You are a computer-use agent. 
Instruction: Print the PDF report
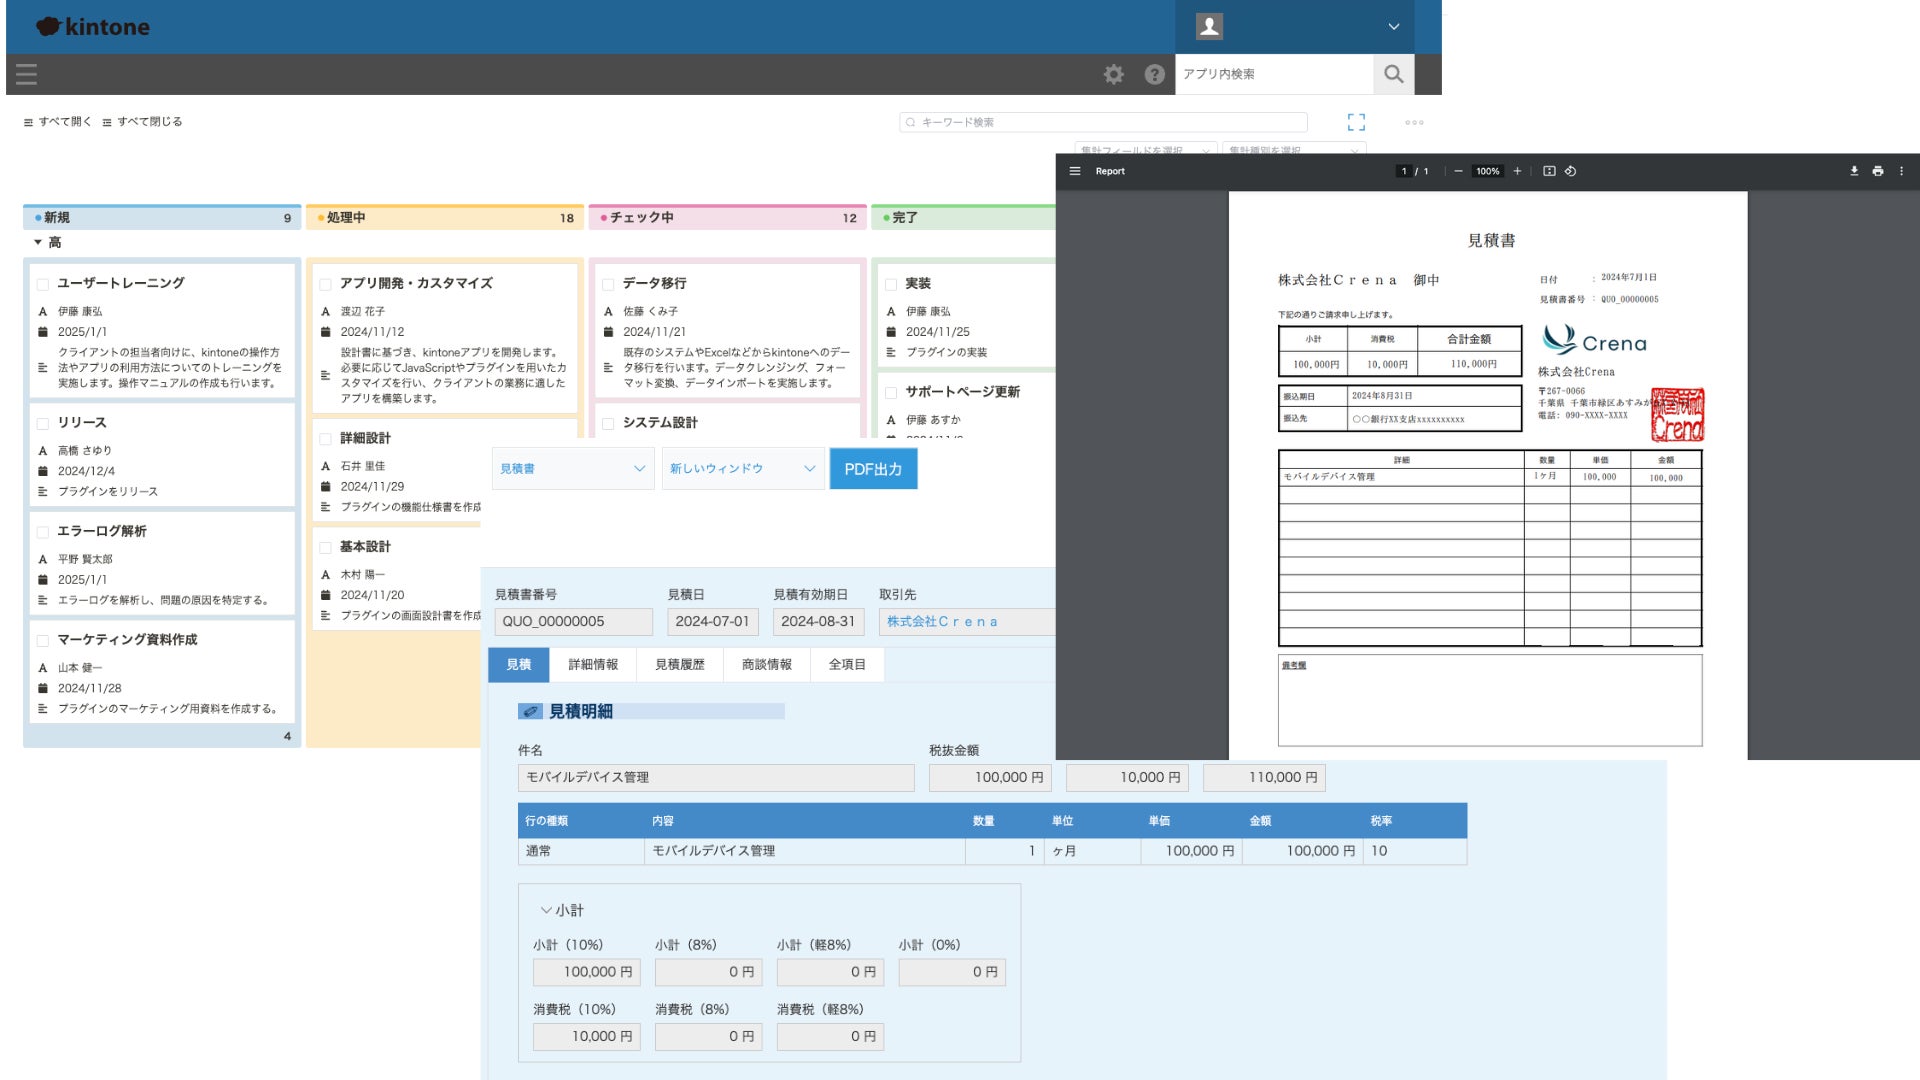[1877, 171]
